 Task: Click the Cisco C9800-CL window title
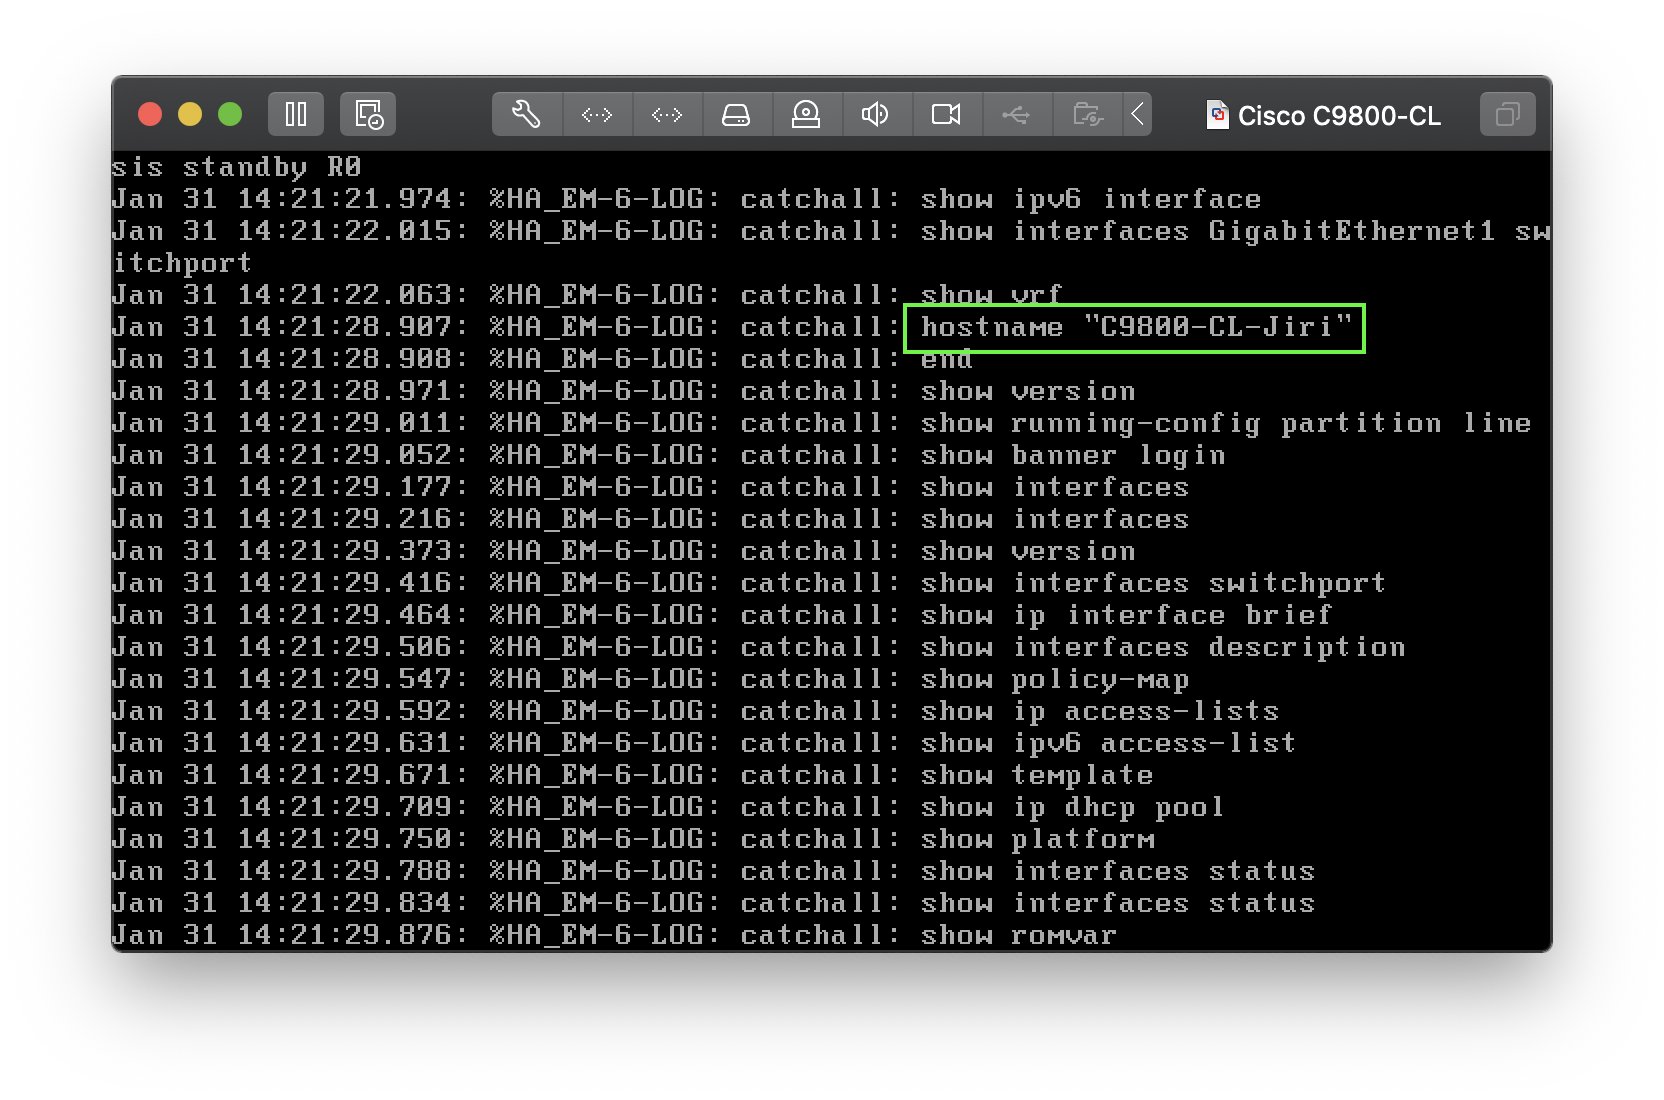tap(1339, 116)
